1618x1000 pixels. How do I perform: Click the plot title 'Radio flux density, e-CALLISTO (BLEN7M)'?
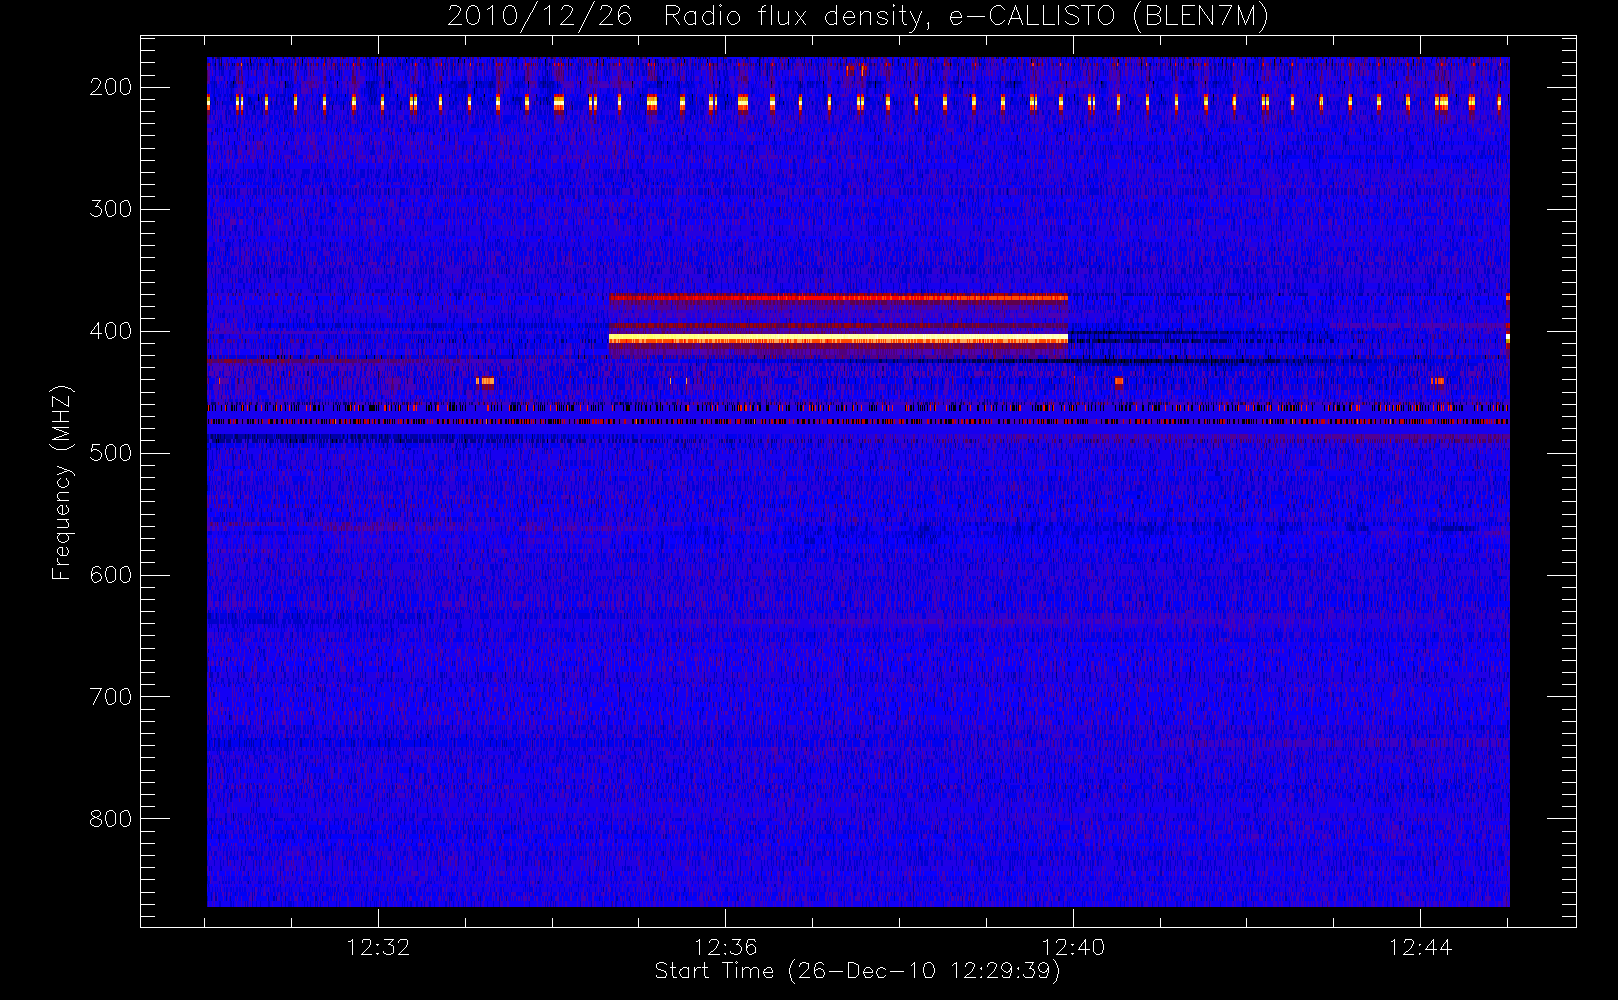tap(966, 17)
